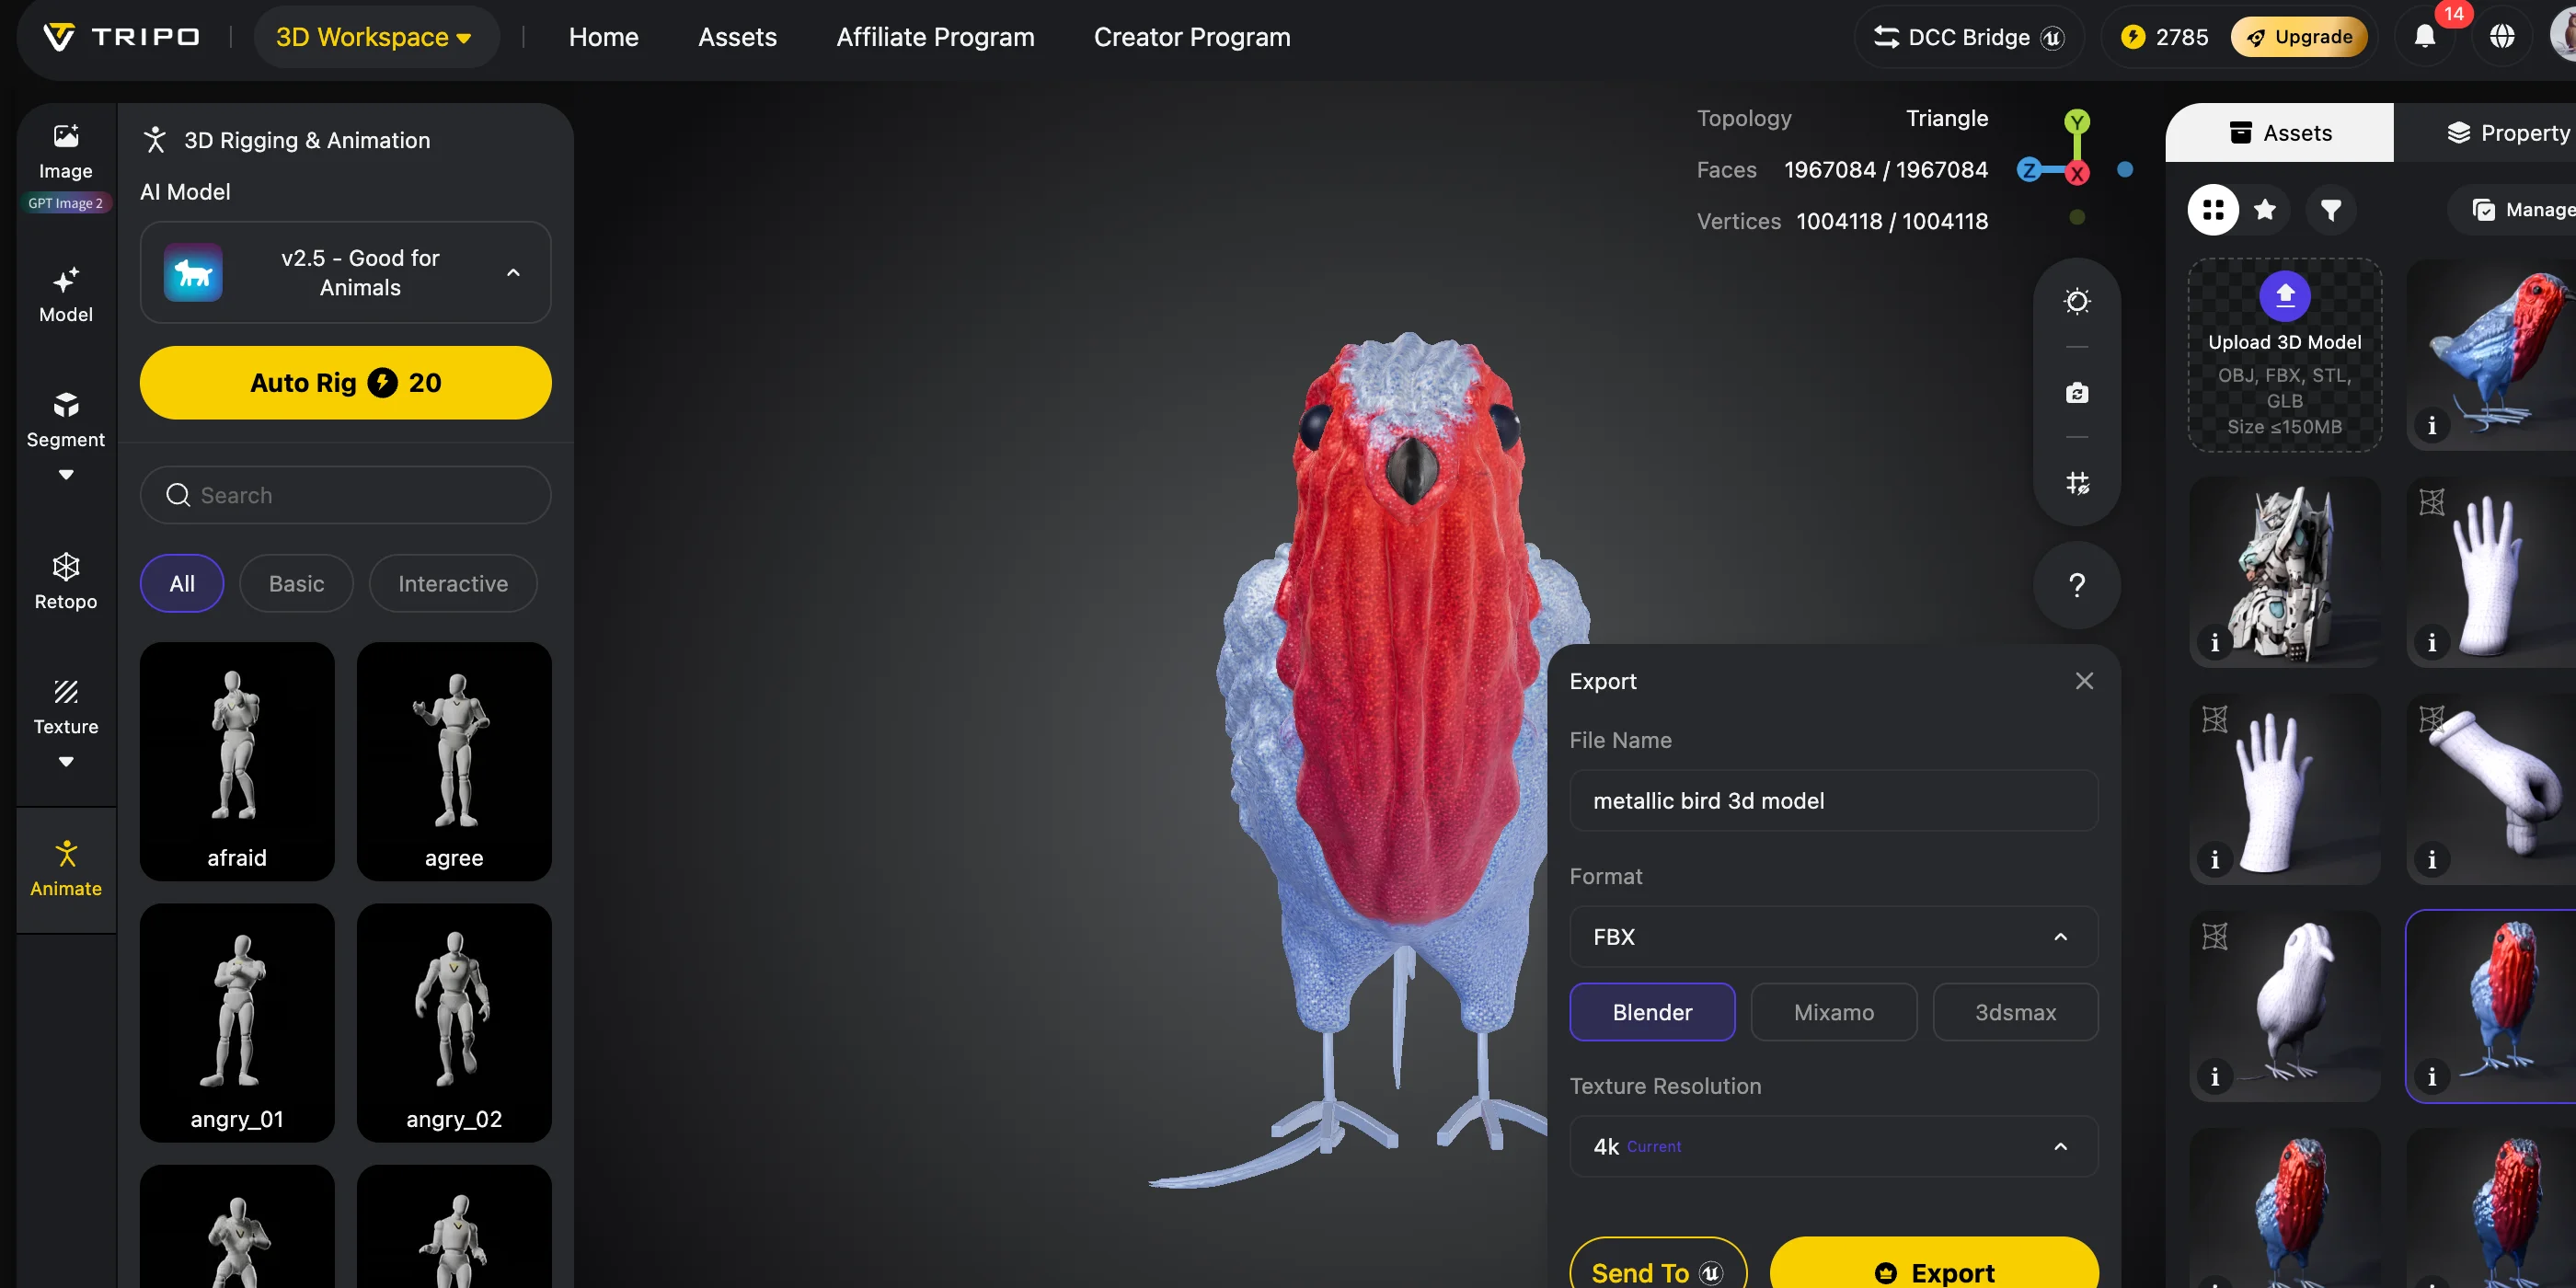
Task: Open the robot bust asset thumbnail
Action: (2285, 573)
